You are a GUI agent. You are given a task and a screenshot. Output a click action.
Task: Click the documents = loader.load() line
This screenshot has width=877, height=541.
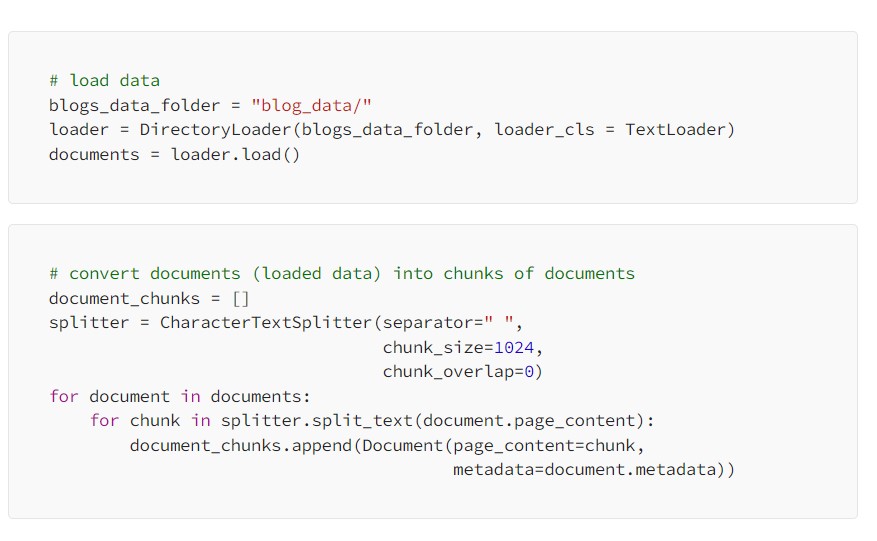coord(175,154)
